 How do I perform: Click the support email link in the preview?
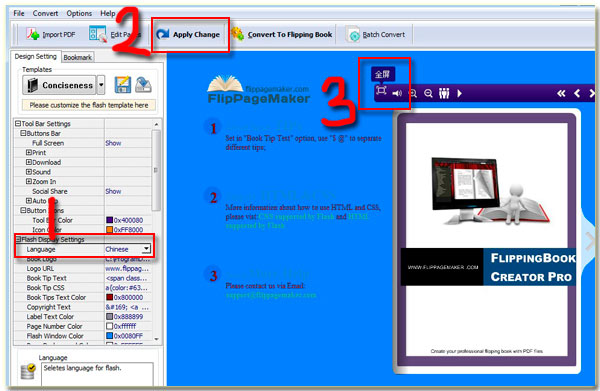tap(271, 295)
